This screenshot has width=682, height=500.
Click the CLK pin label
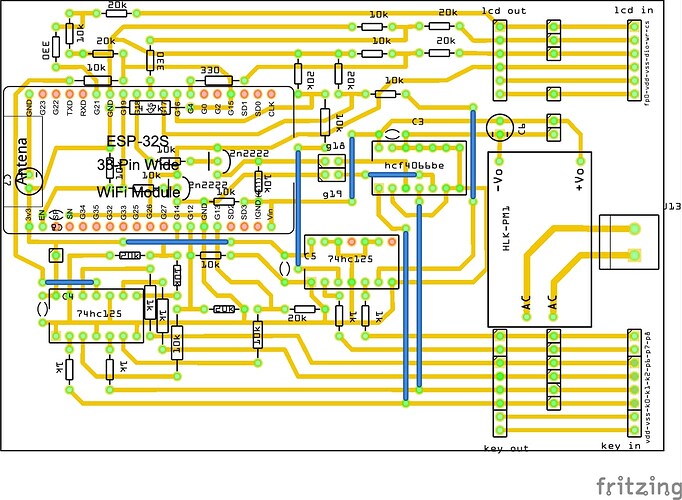[271, 108]
